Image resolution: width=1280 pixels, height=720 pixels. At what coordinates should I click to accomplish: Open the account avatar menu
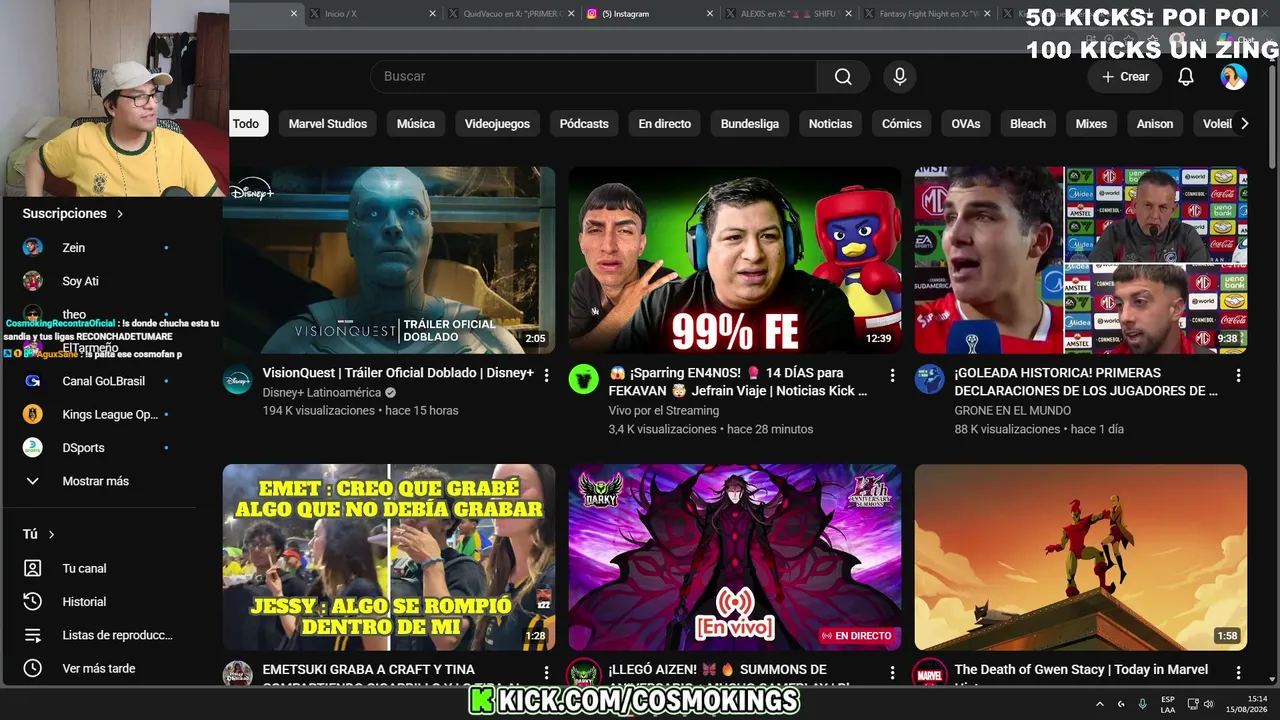coord(1234,77)
